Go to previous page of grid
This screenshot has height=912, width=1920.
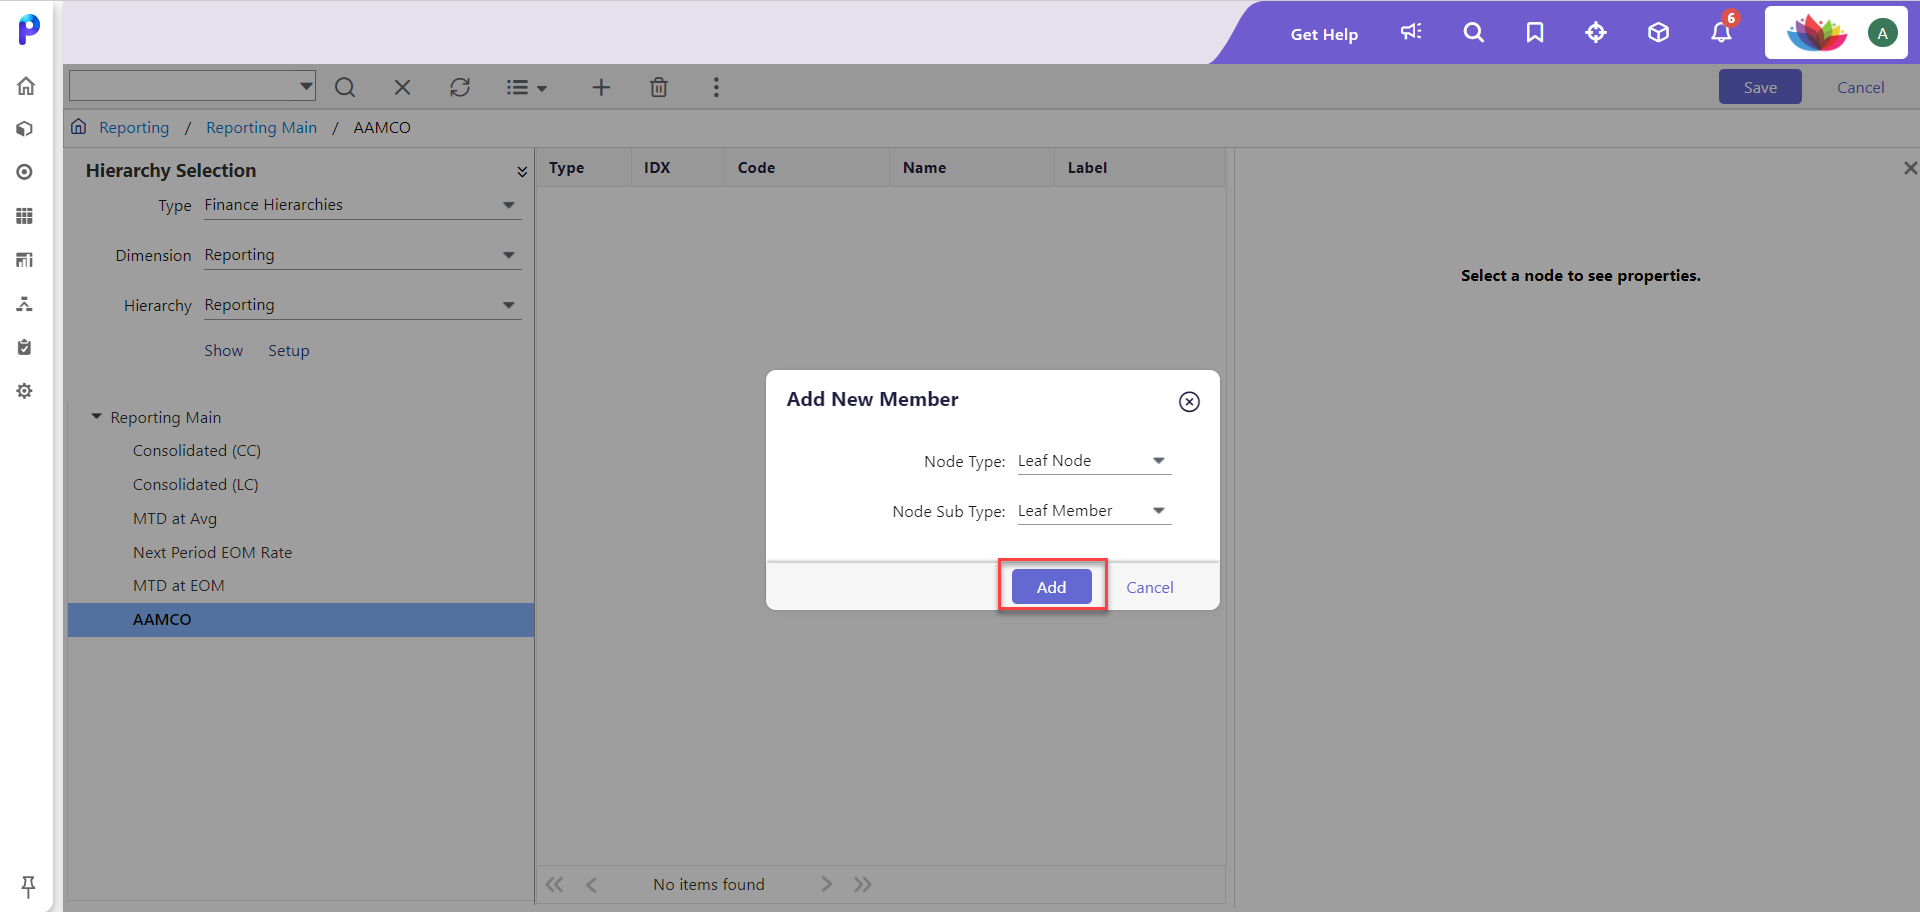pyautogui.click(x=592, y=885)
